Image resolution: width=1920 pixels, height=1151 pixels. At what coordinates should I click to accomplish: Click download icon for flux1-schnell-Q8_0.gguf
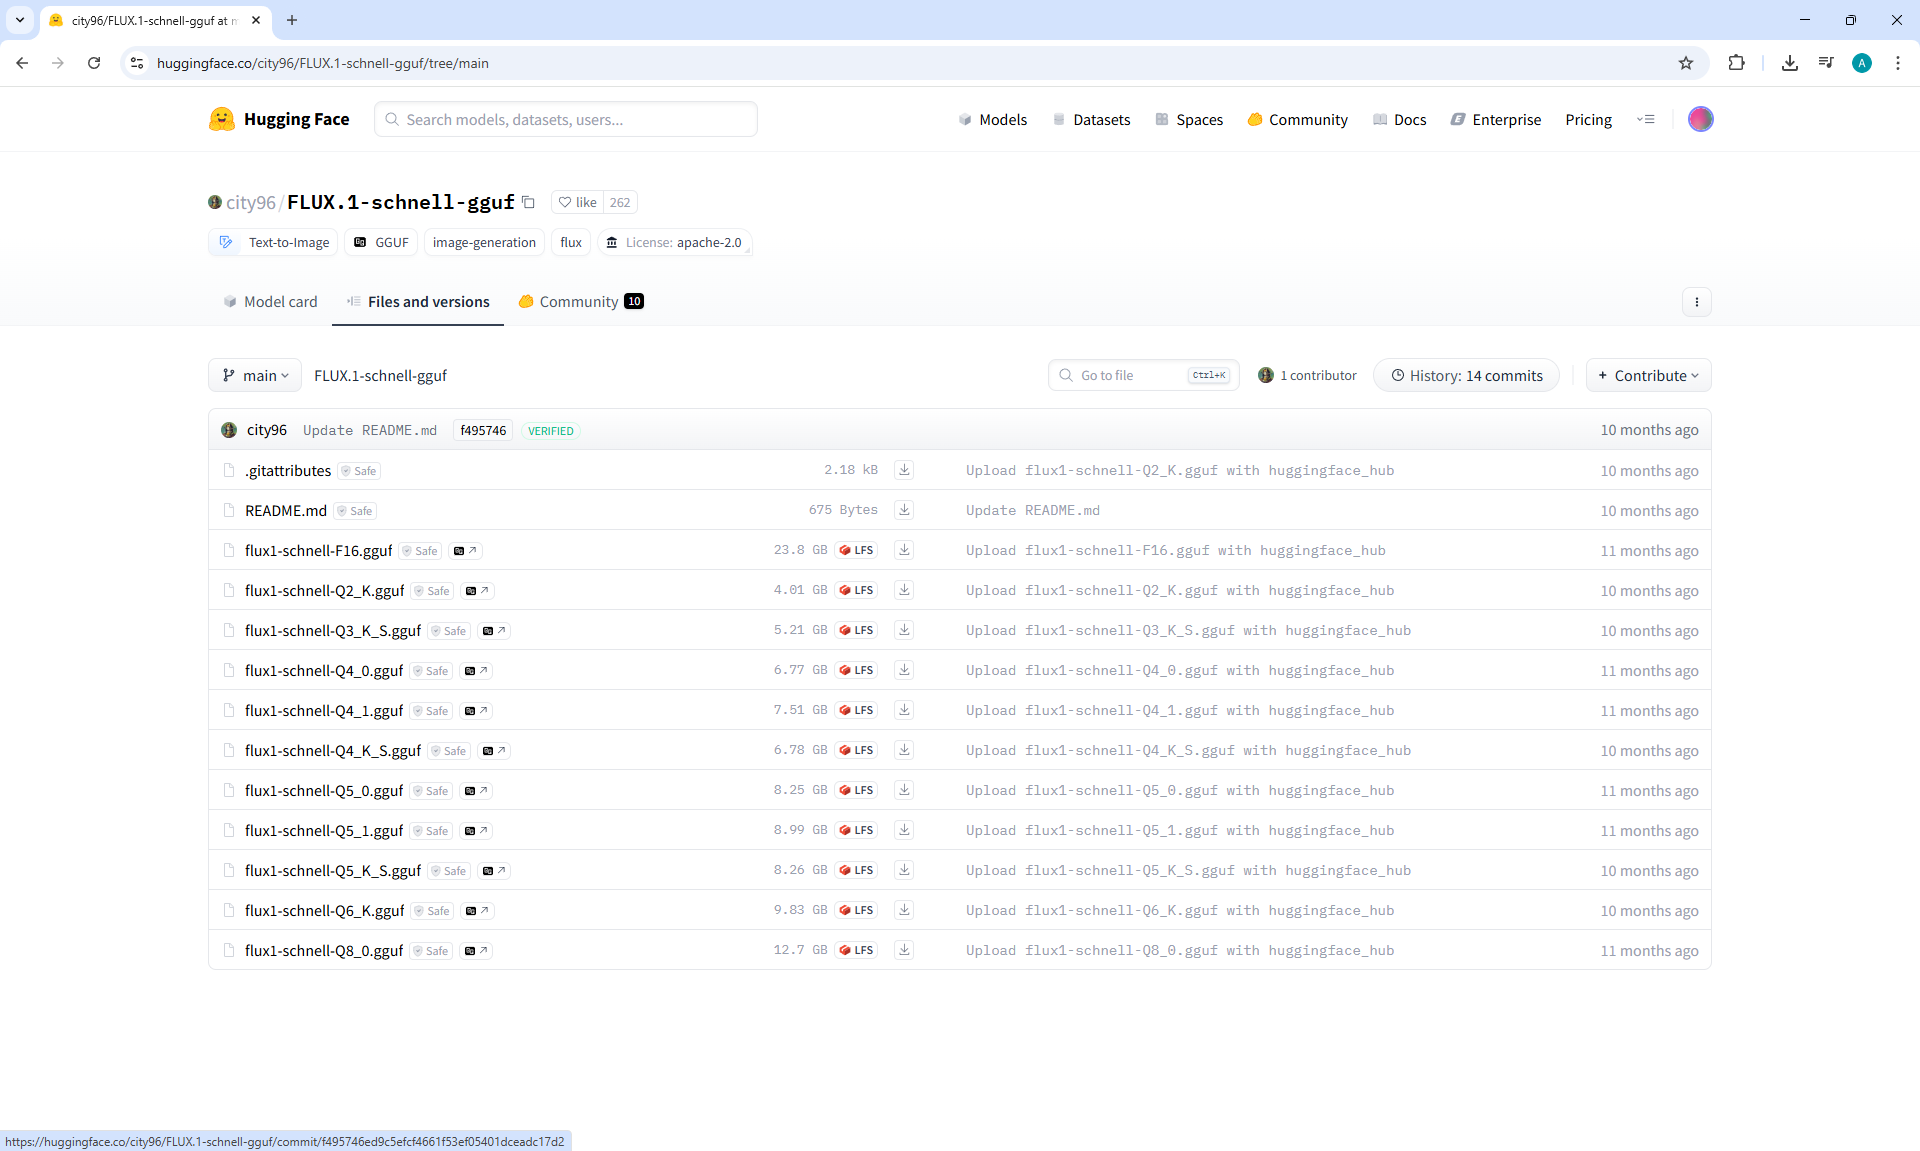pyautogui.click(x=904, y=950)
